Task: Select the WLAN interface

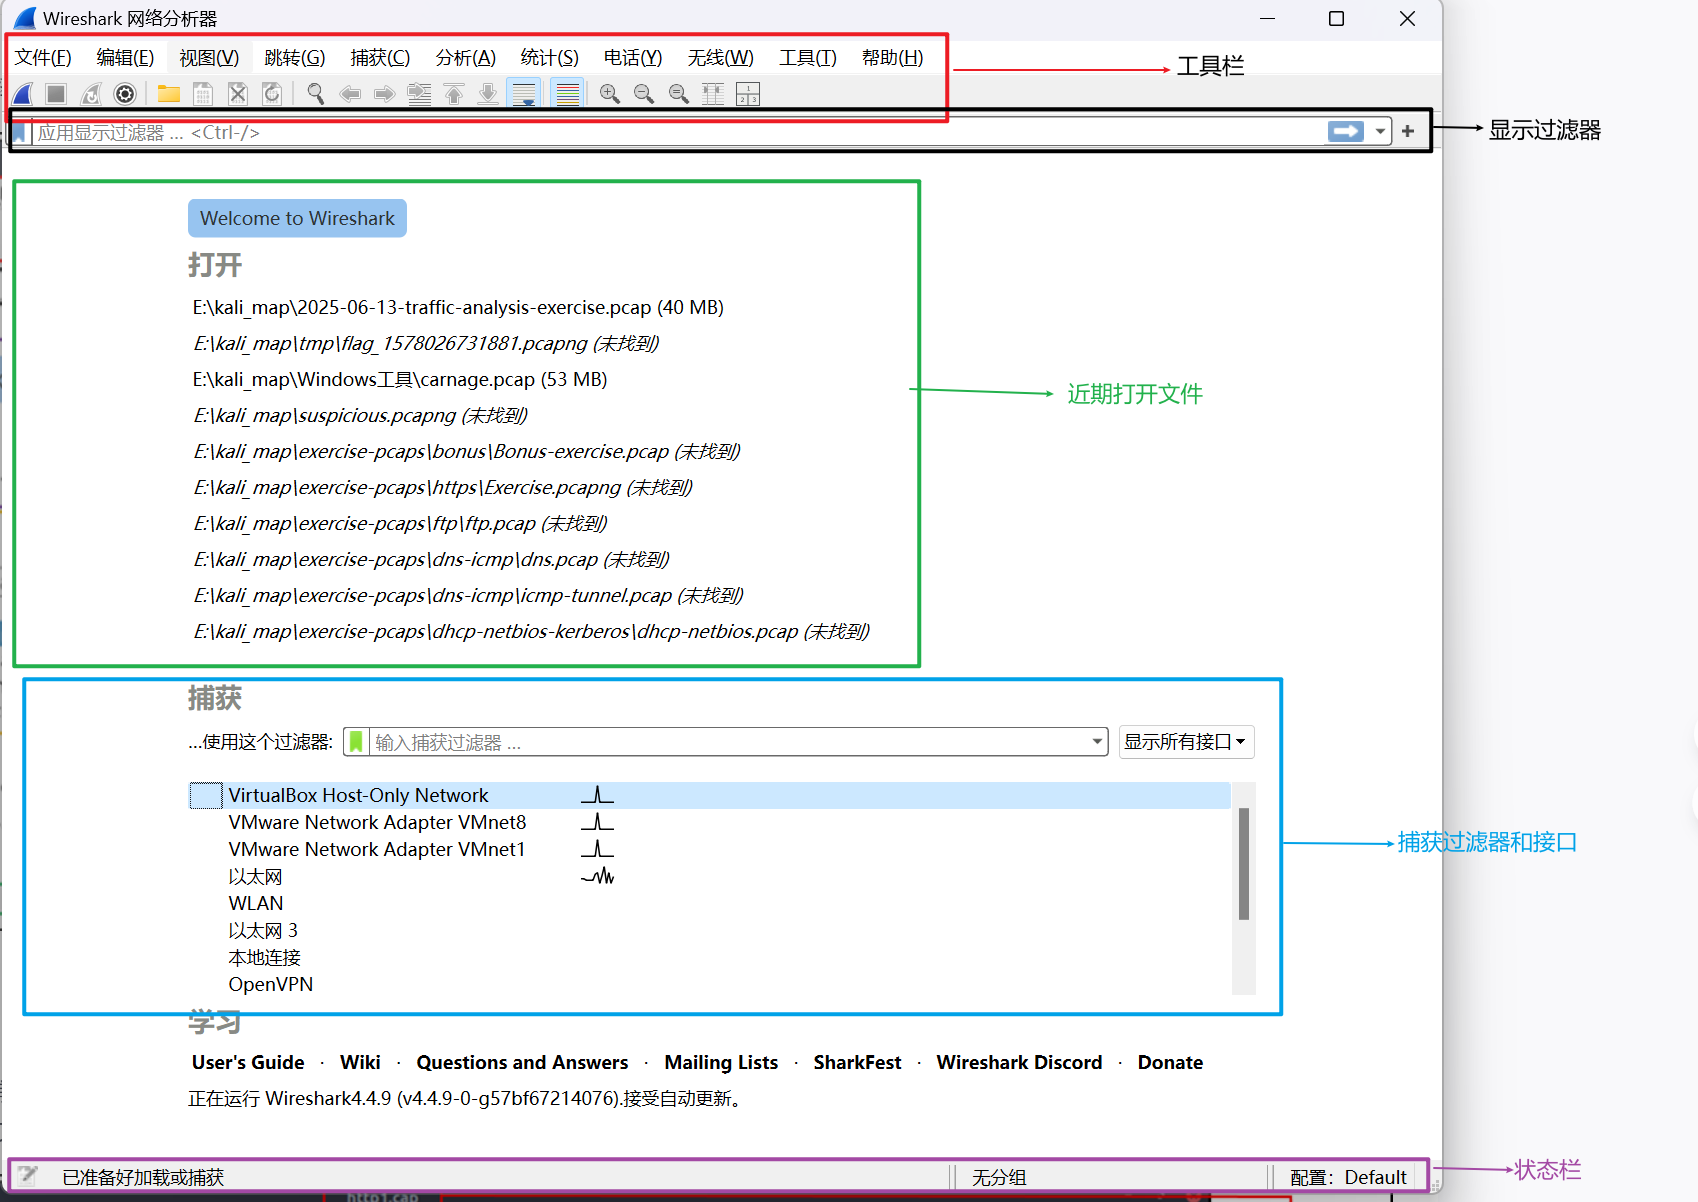Action: tap(710, 903)
